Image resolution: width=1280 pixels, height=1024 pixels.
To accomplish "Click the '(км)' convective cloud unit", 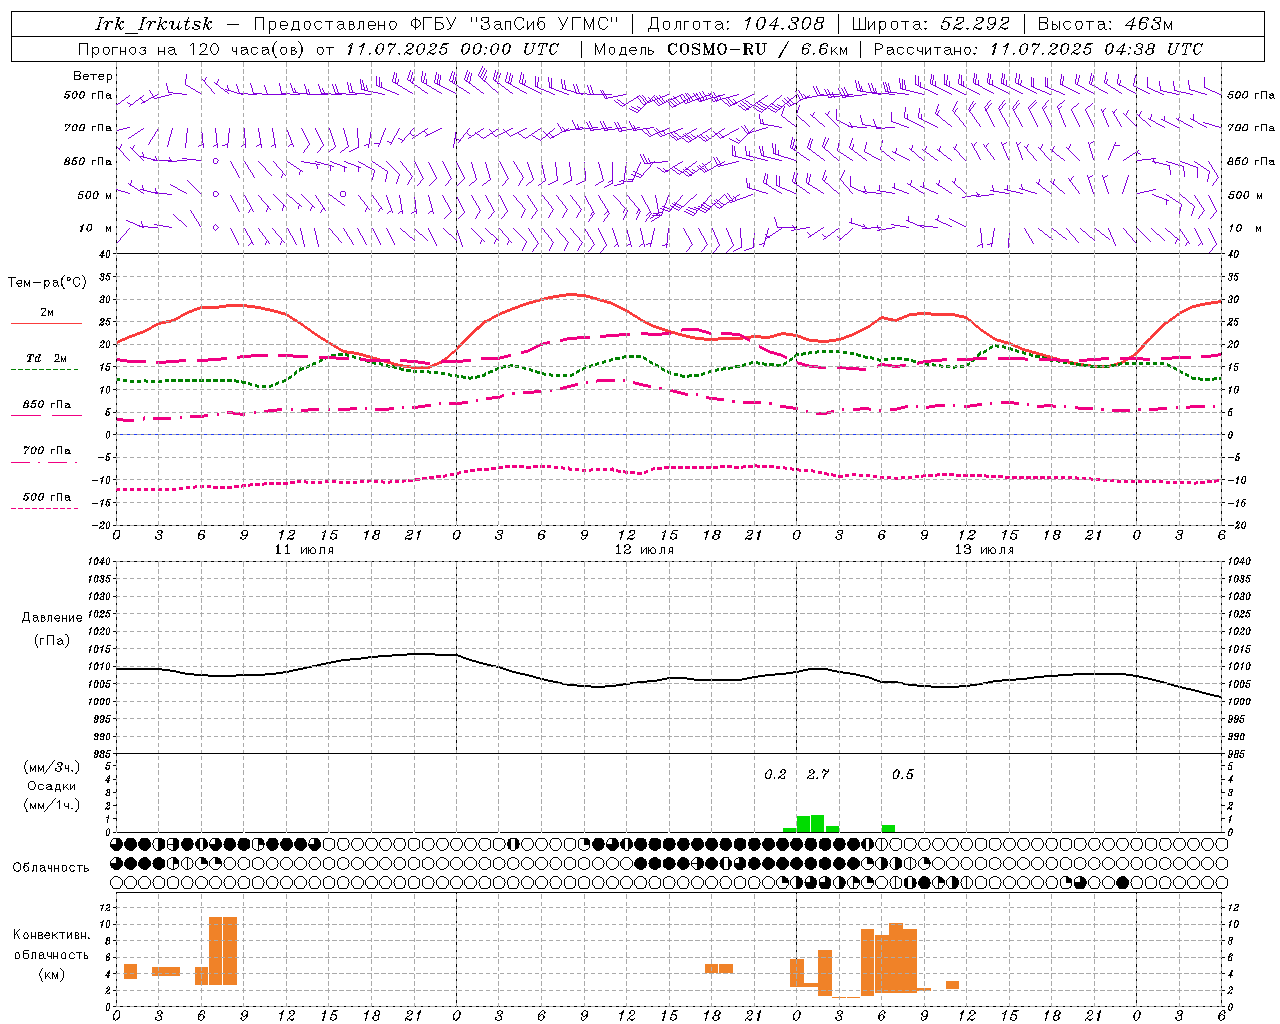I will pyautogui.click(x=52, y=974).
